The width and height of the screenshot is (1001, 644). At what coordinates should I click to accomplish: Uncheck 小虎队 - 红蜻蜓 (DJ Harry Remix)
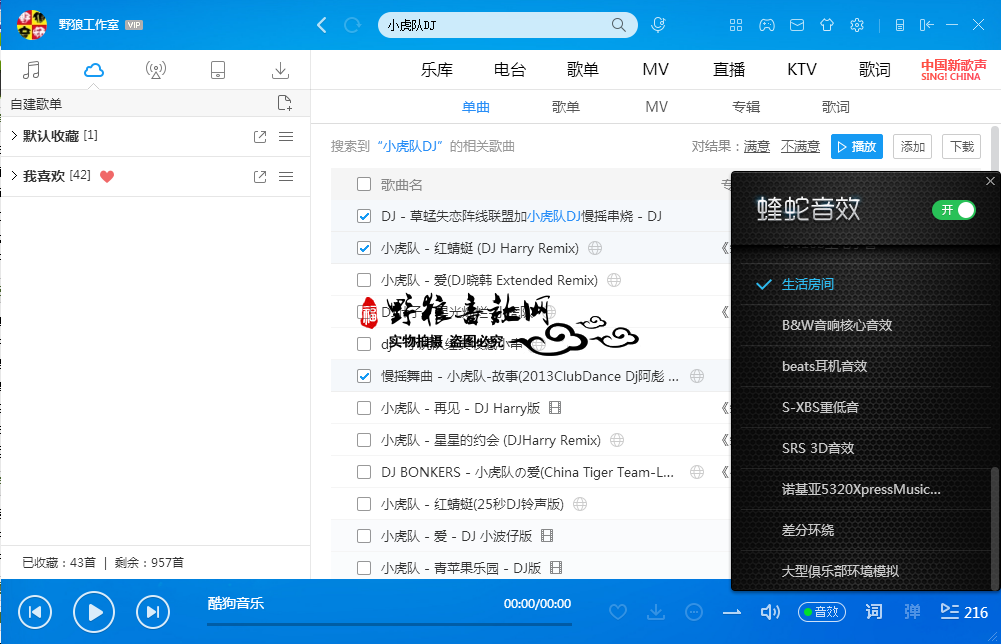coord(364,248)
